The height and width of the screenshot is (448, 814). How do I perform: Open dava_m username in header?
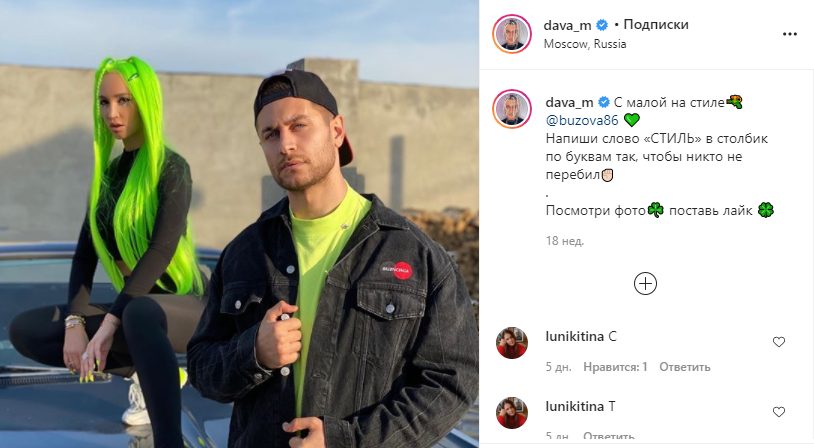tap(567, 25)
